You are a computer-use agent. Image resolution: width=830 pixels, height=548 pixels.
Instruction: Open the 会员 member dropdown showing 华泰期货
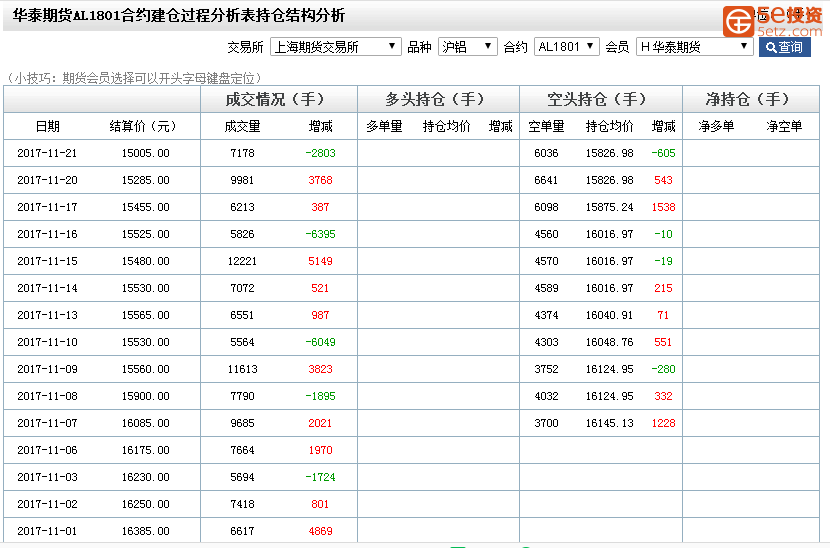(694, 47)
